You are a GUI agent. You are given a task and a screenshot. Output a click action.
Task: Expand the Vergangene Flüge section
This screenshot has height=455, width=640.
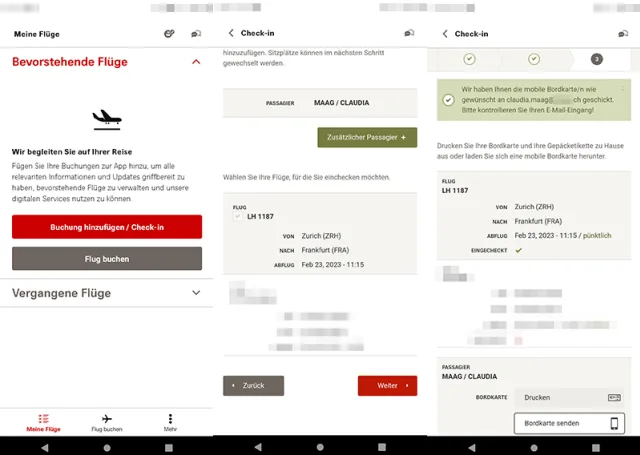click(x=196, y=293)
